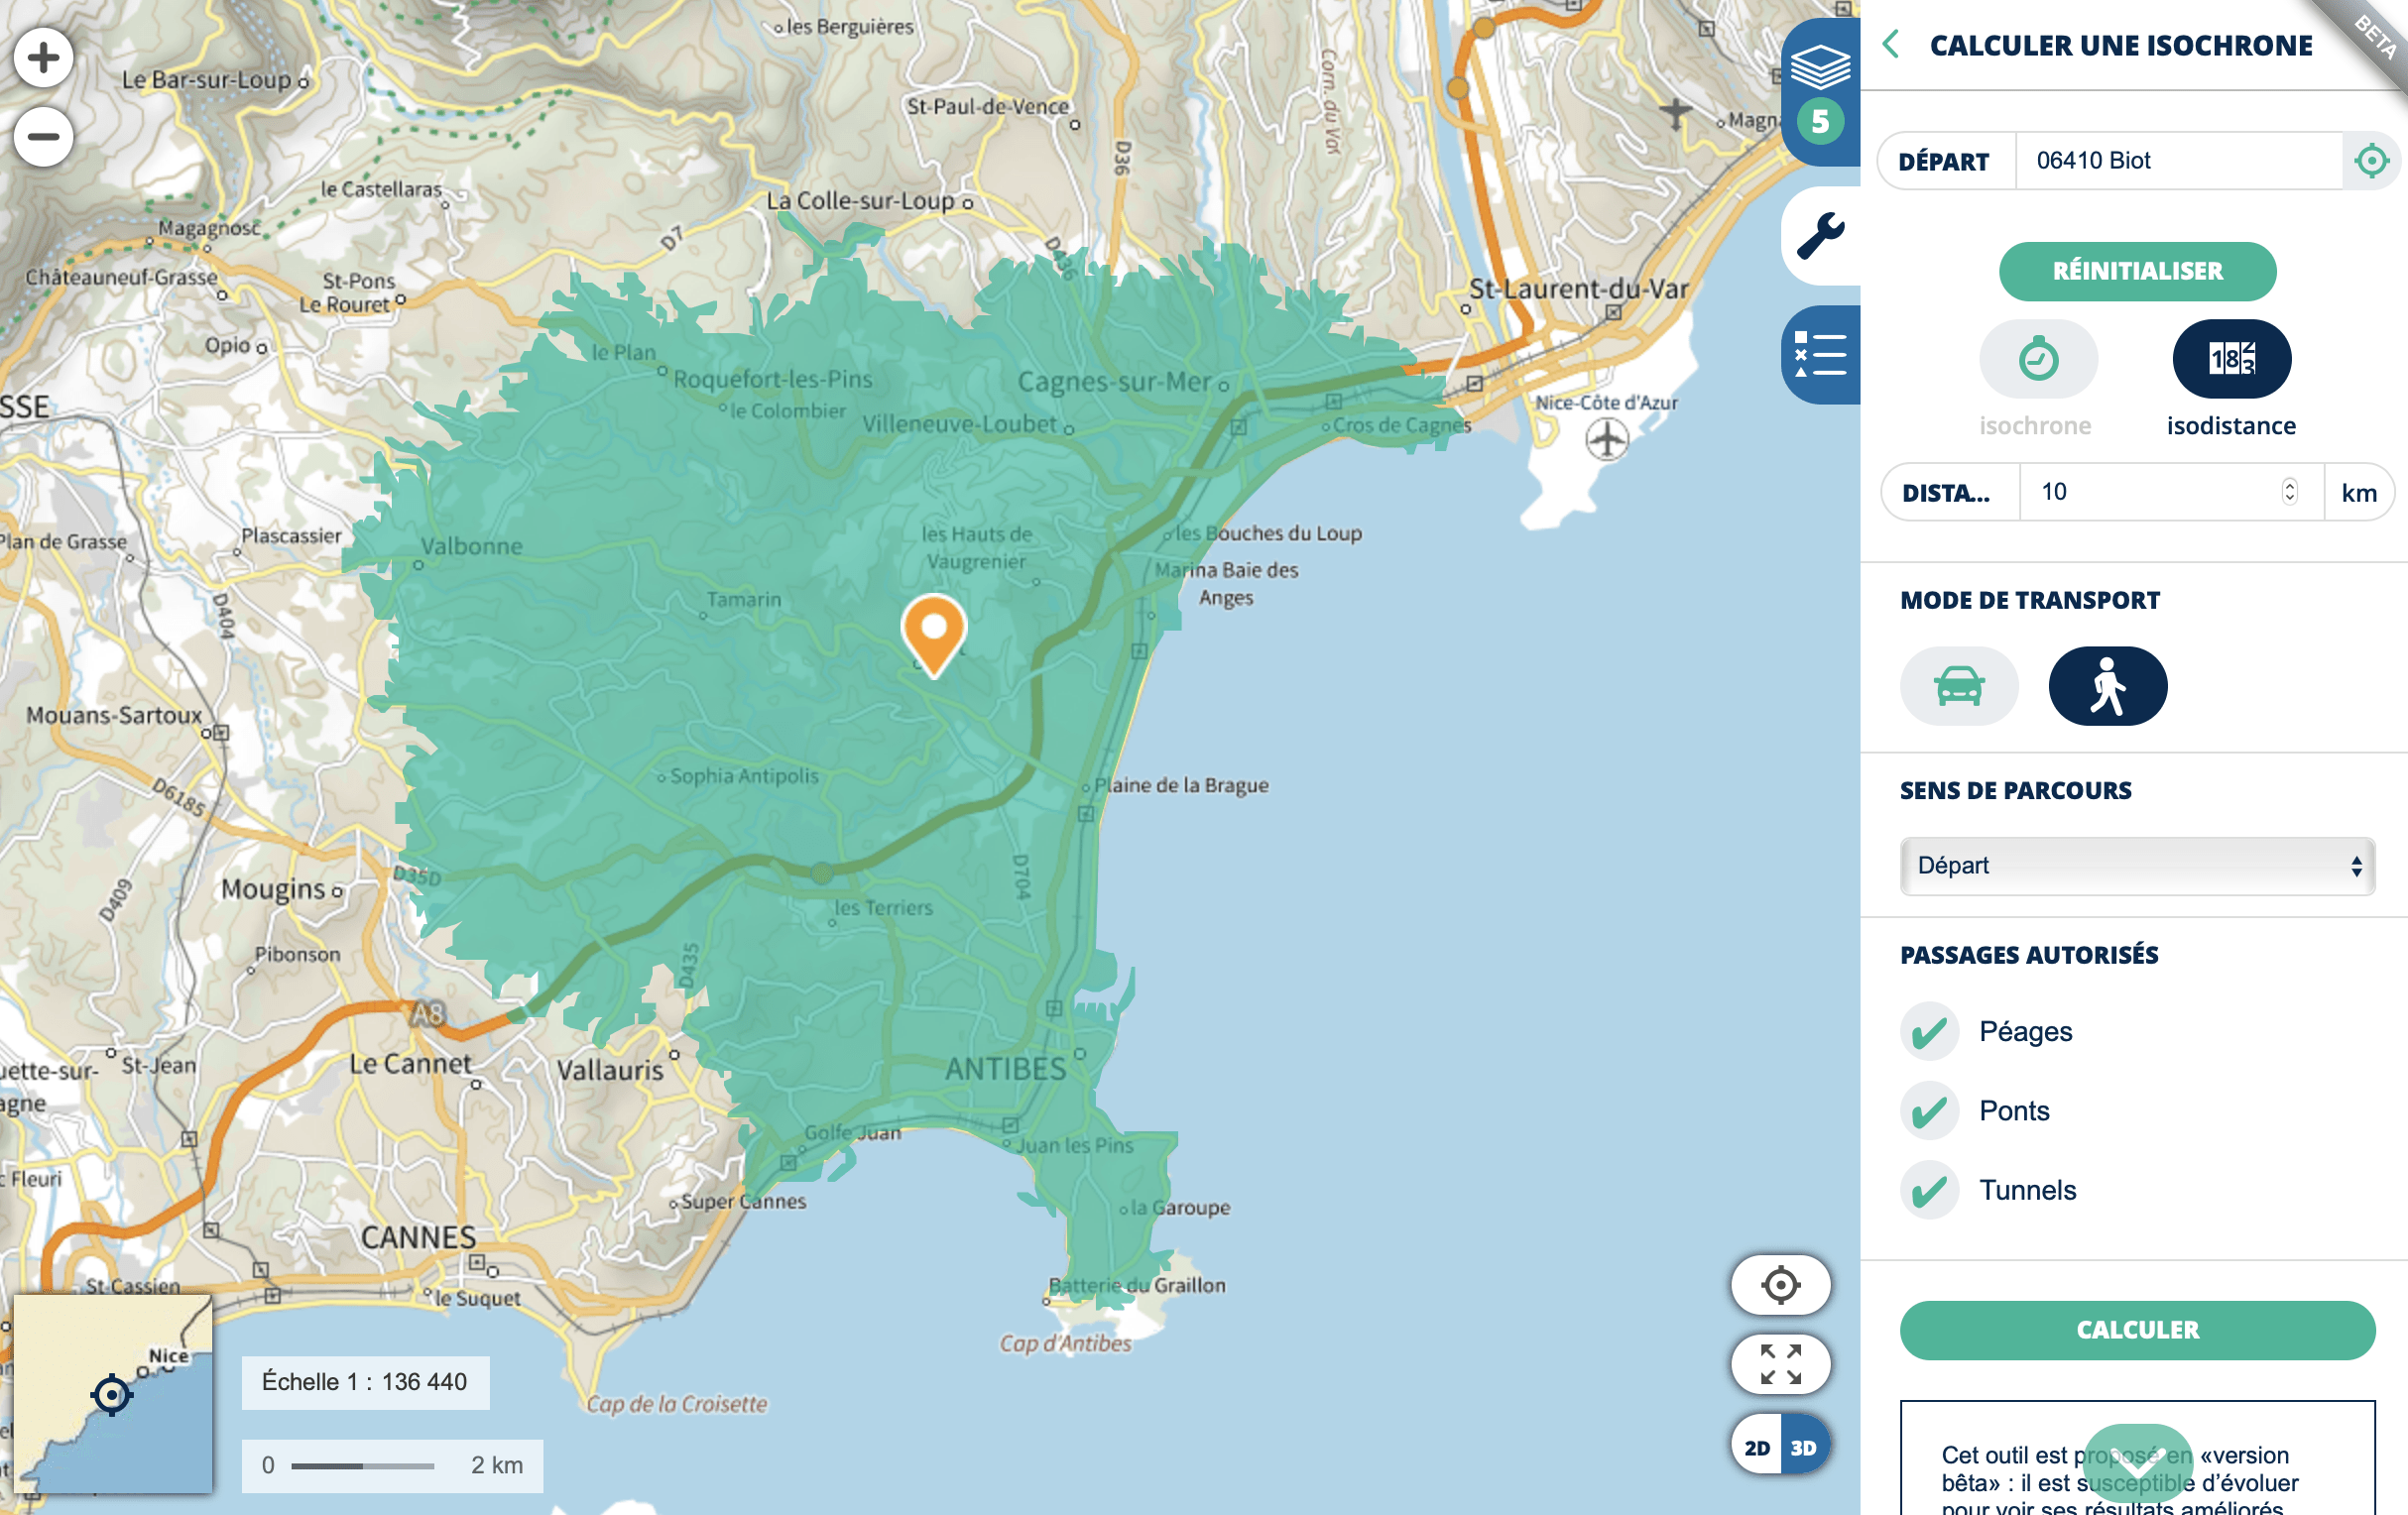Click the zoom out minus button
This screenshot has width=2408, height=1515.
click(x=43, y=136)
